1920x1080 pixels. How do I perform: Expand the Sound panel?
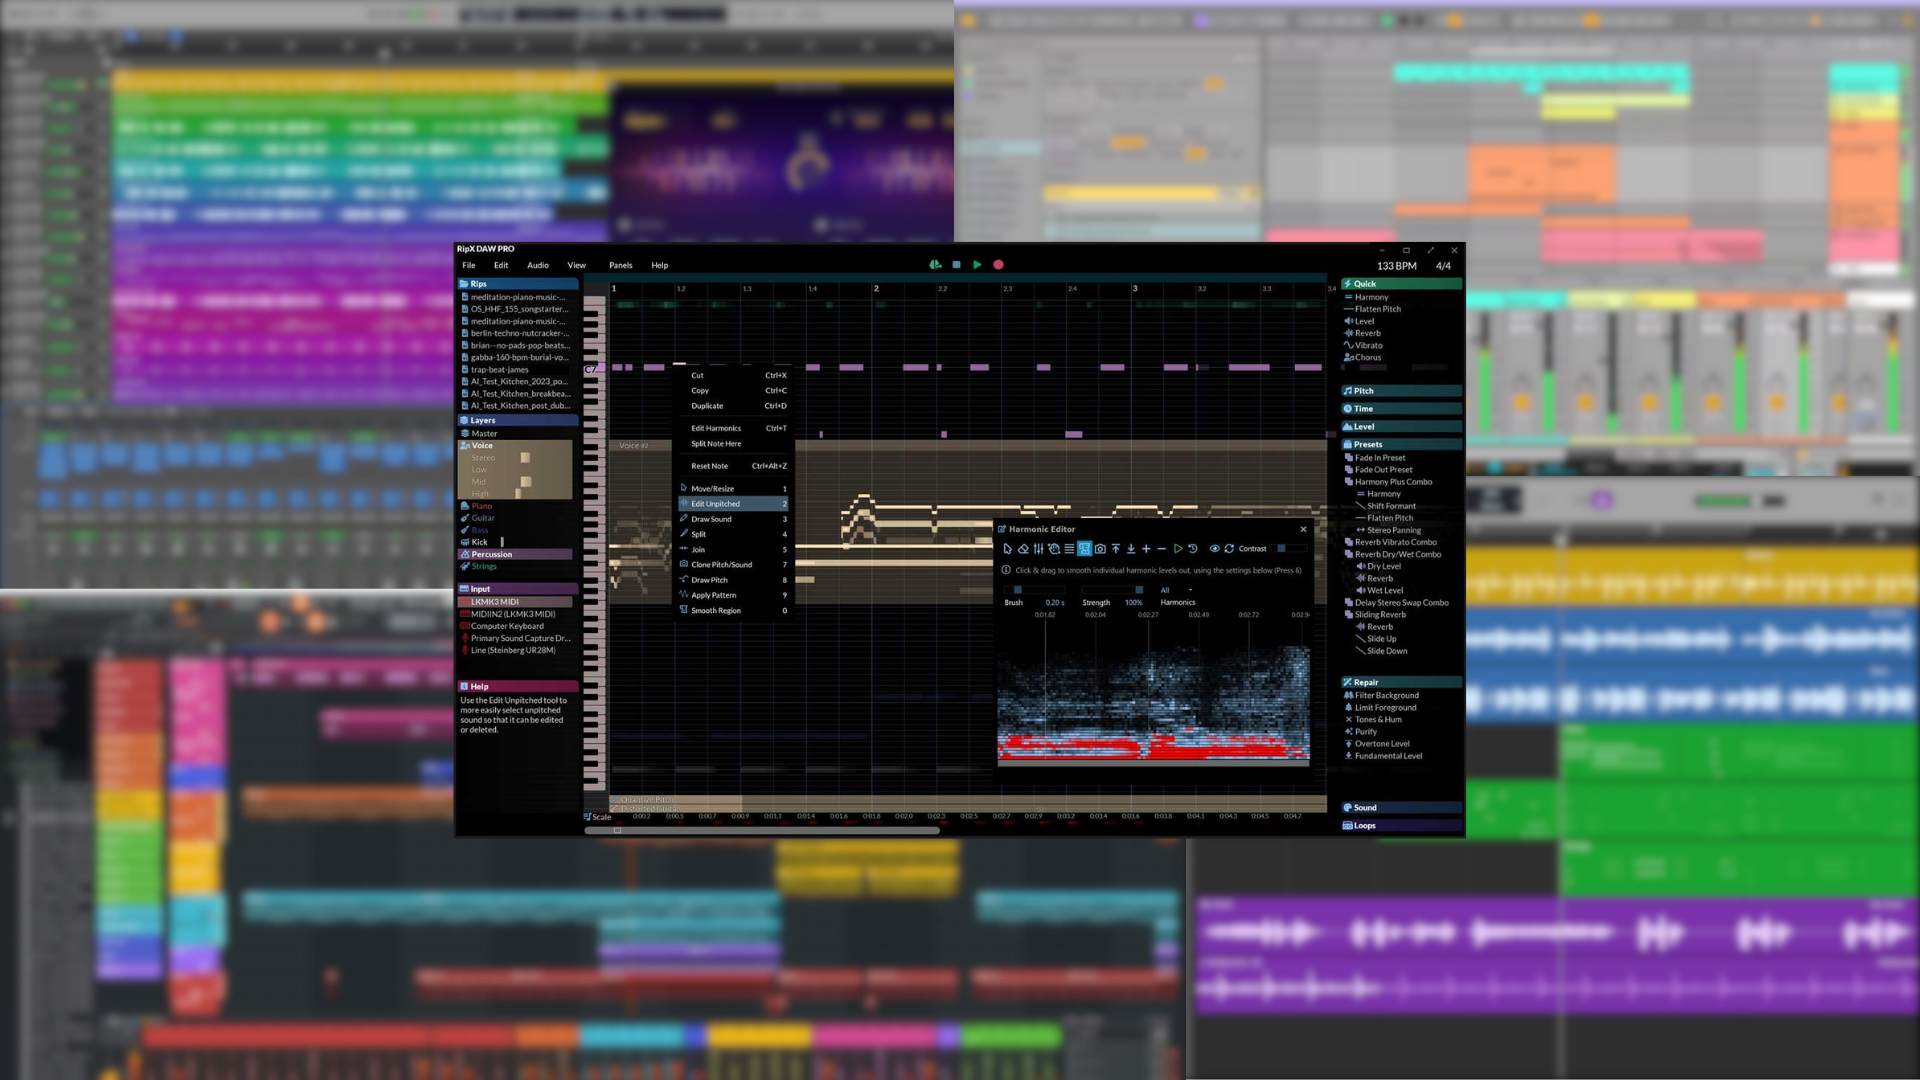click(1401, 808)
